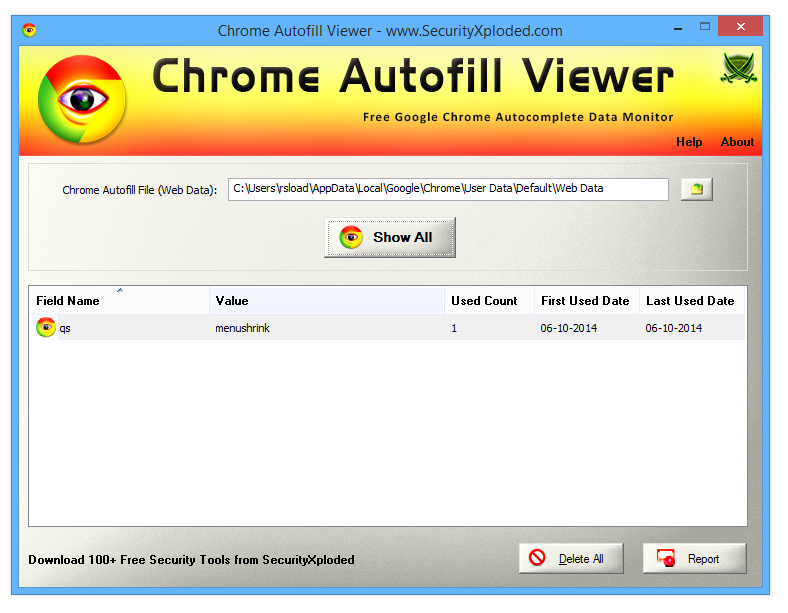Screen dimensions: 788x613
Task: Open the About link
Action: pyautogui.click(x=737, y=142)
